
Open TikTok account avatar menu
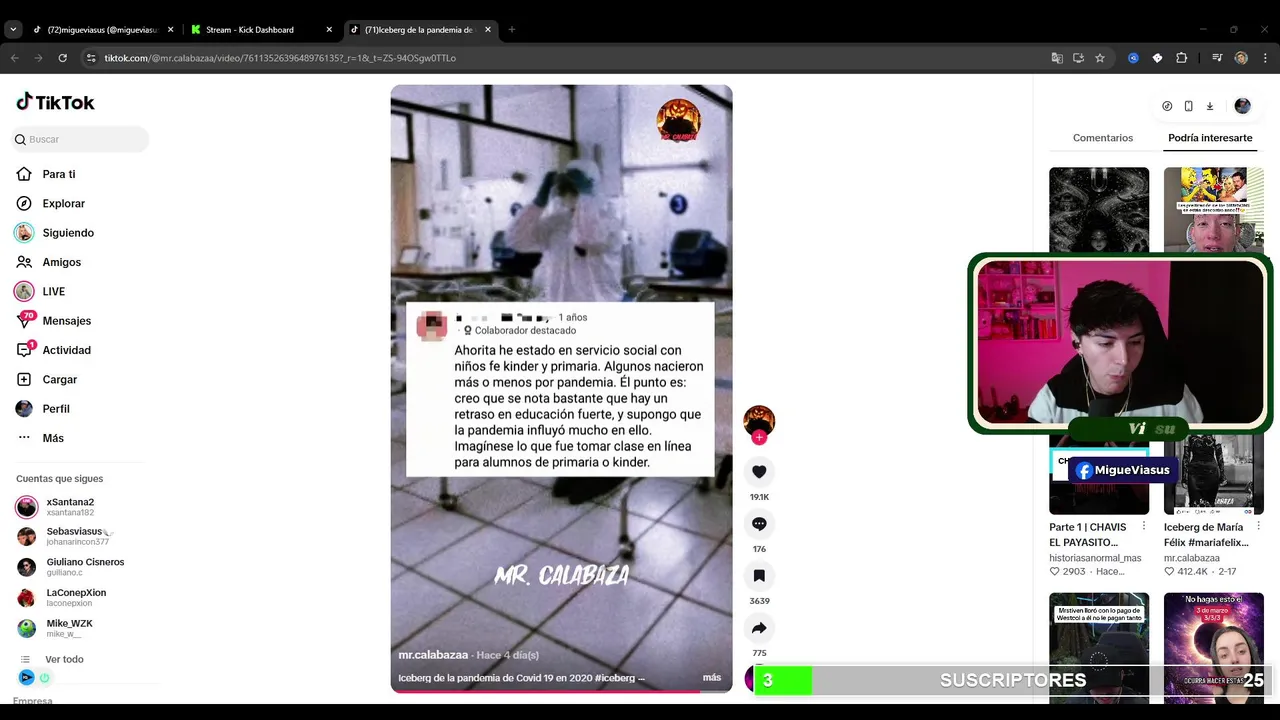point(1242,106)
